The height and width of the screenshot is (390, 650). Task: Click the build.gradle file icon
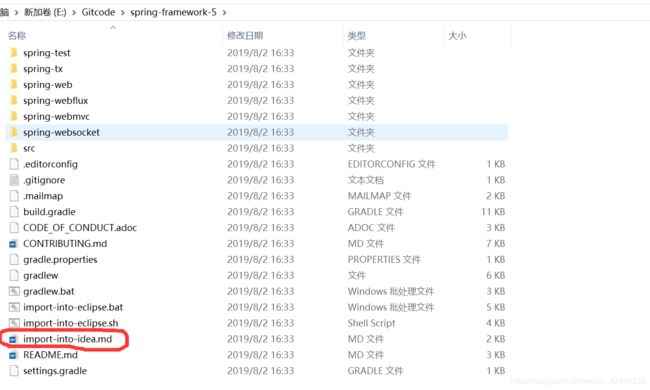coord(14,212)
